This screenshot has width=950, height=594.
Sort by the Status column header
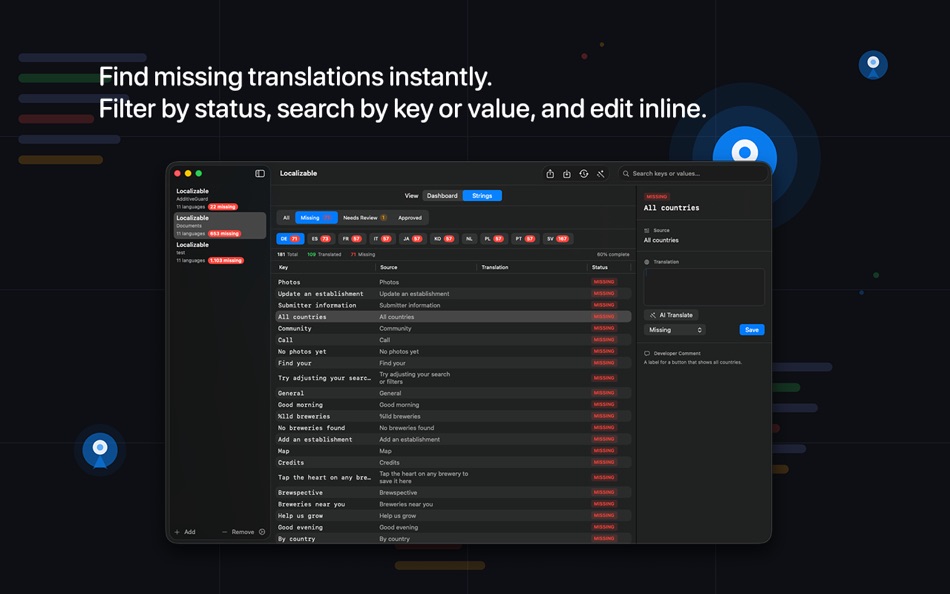(610, 267)
